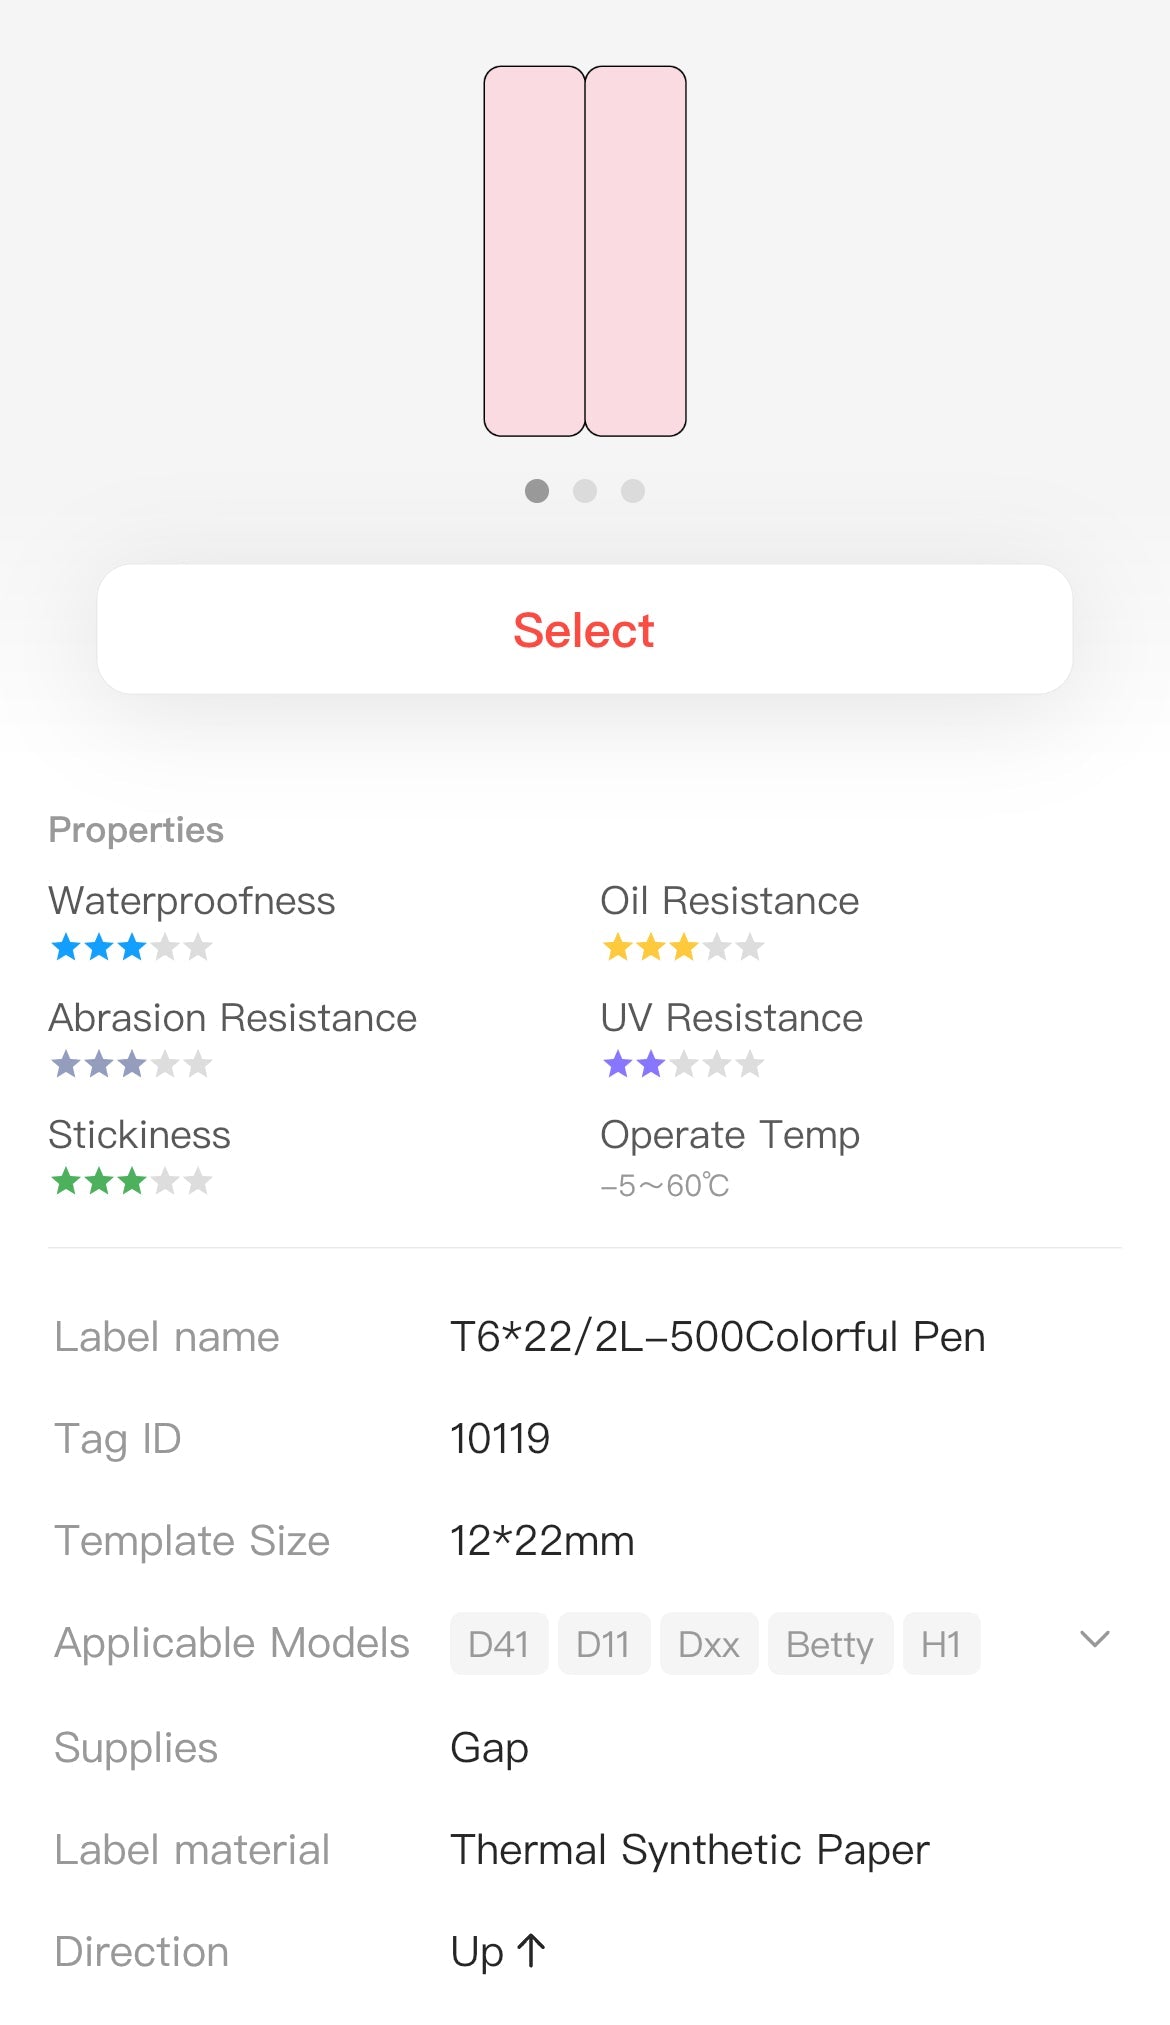Tap the pink label preview image

point(585,251)
